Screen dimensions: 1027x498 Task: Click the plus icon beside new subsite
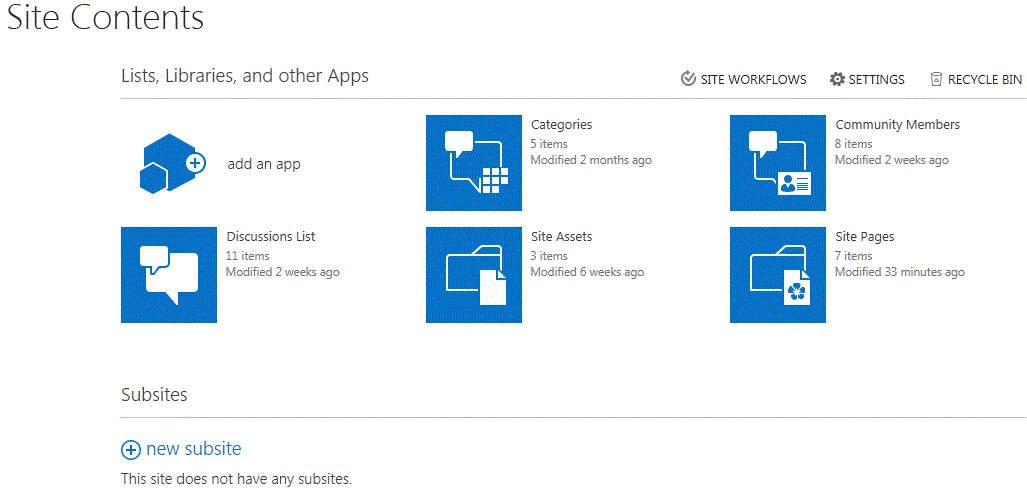(x=130, y=450)
